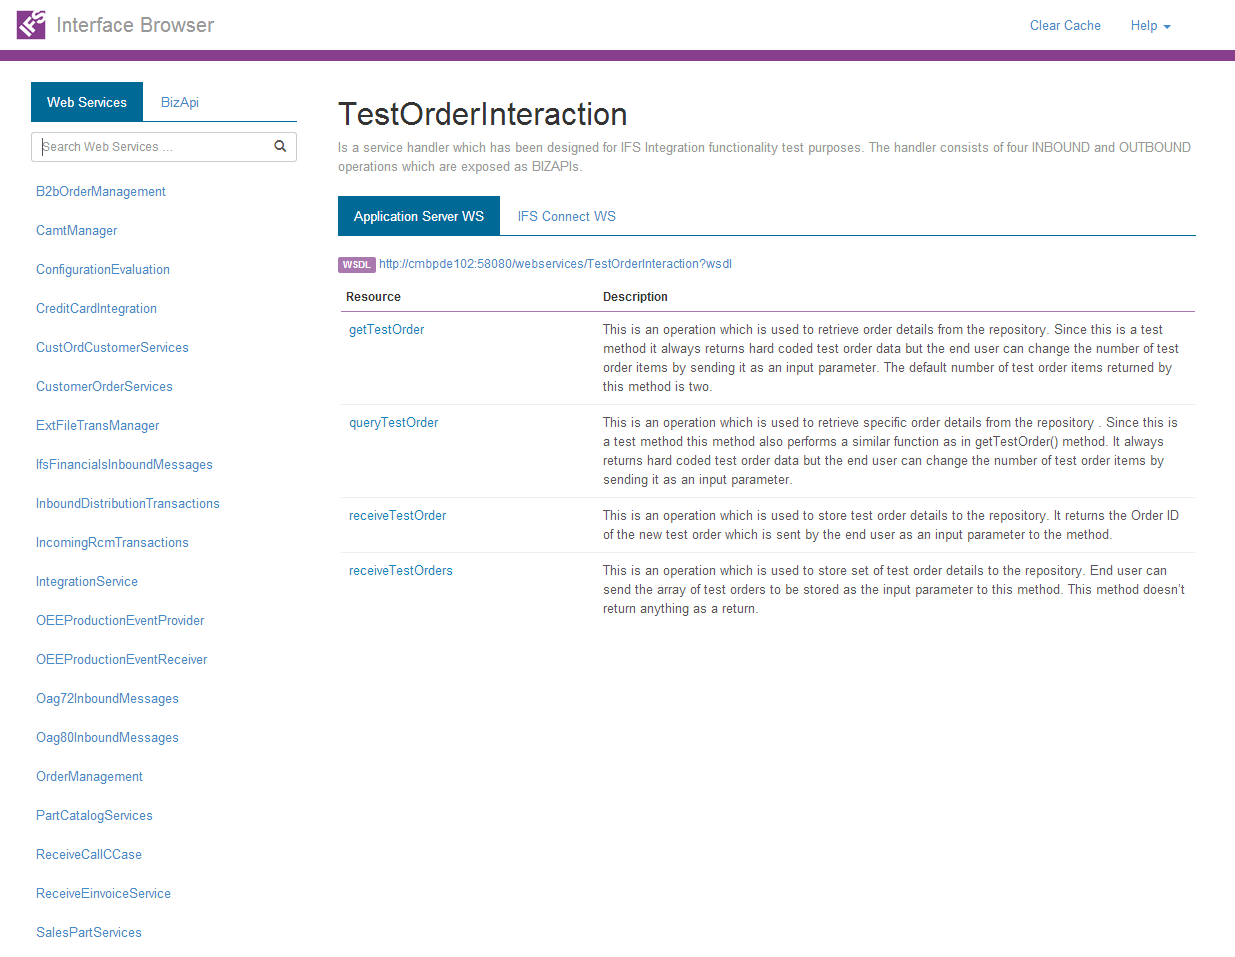
Task: Select B2bOrderManagement in the sidebar
Action: click(x=100, y=191)
